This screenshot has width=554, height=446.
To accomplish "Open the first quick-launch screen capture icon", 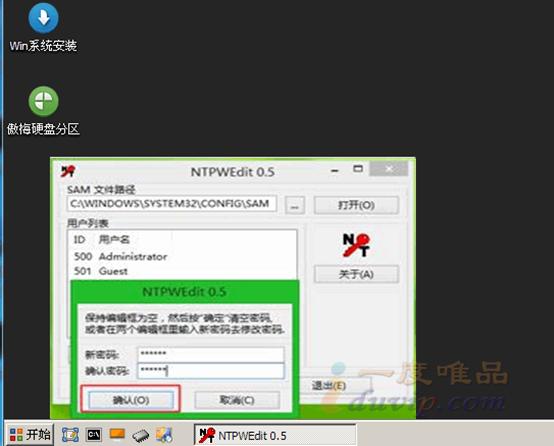I will click(x=70, y=434).
